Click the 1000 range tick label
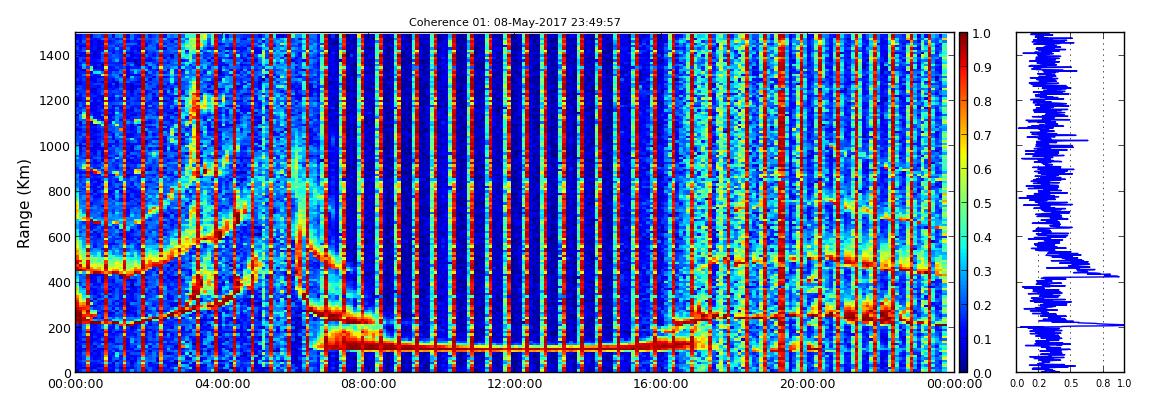 [x=56, y=147]
